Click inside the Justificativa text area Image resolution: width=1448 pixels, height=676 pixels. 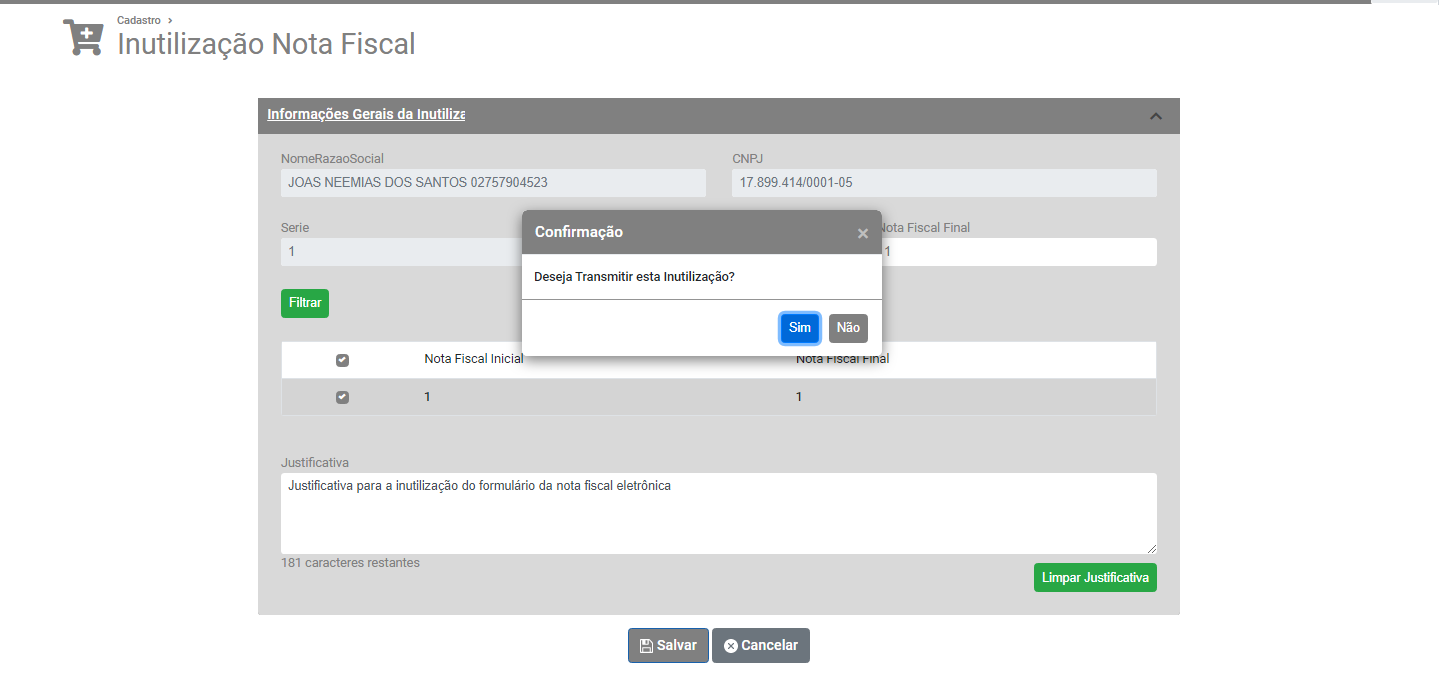click(x=718, y=514)
